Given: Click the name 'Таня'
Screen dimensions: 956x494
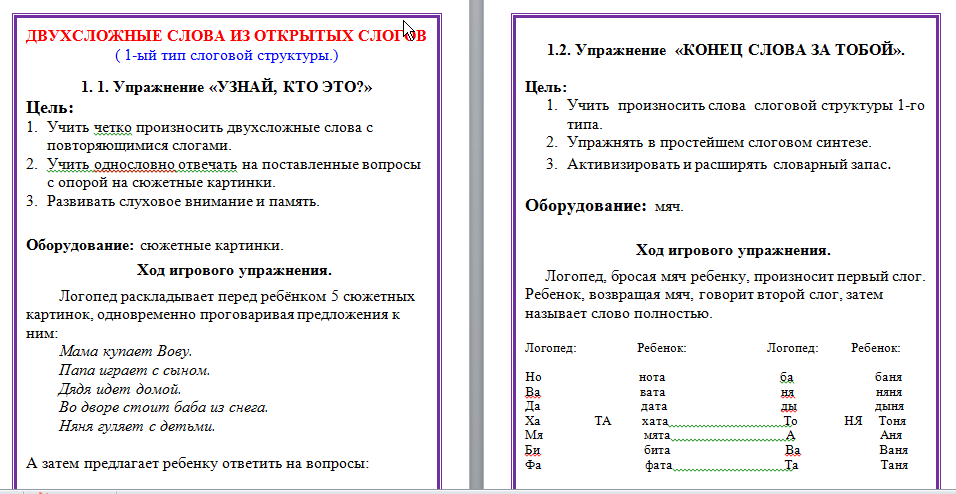Looking at the screenshot, I should [894, 465].
